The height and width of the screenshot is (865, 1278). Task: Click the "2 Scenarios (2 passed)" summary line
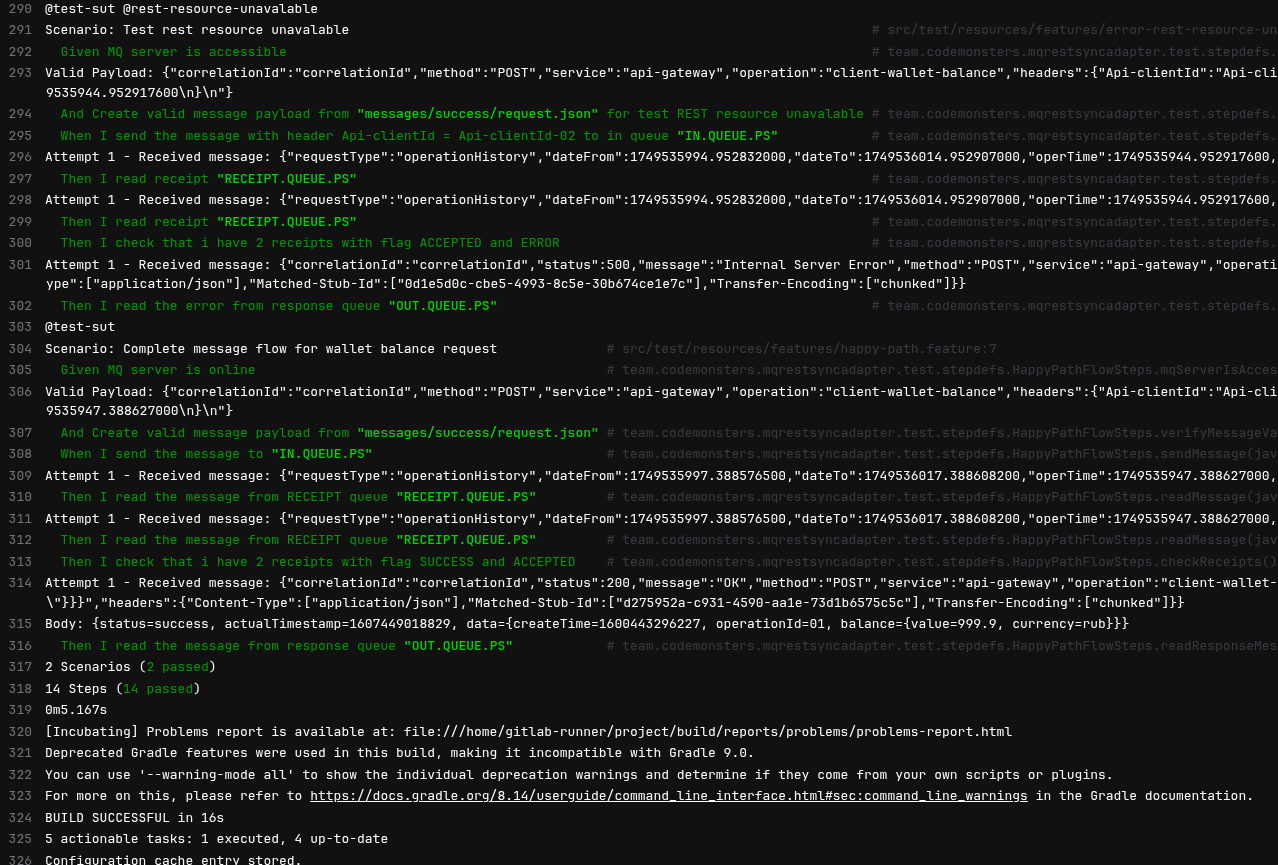pyautogui.click(x=130, y=667)
